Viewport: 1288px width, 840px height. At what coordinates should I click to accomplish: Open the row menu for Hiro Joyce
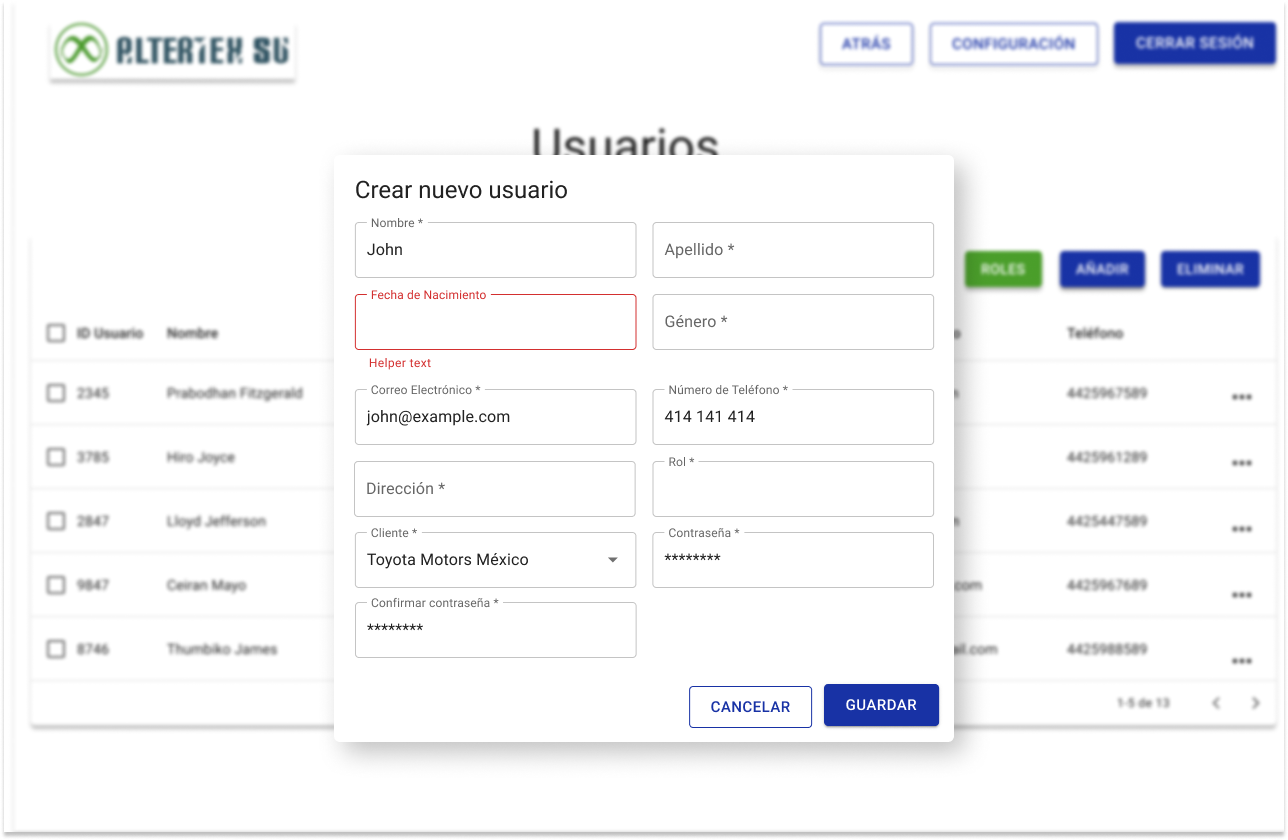pos(1242,463)
